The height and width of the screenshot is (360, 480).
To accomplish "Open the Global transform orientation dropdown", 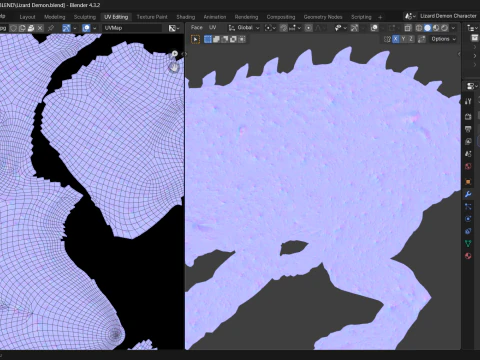I will 244,28.
